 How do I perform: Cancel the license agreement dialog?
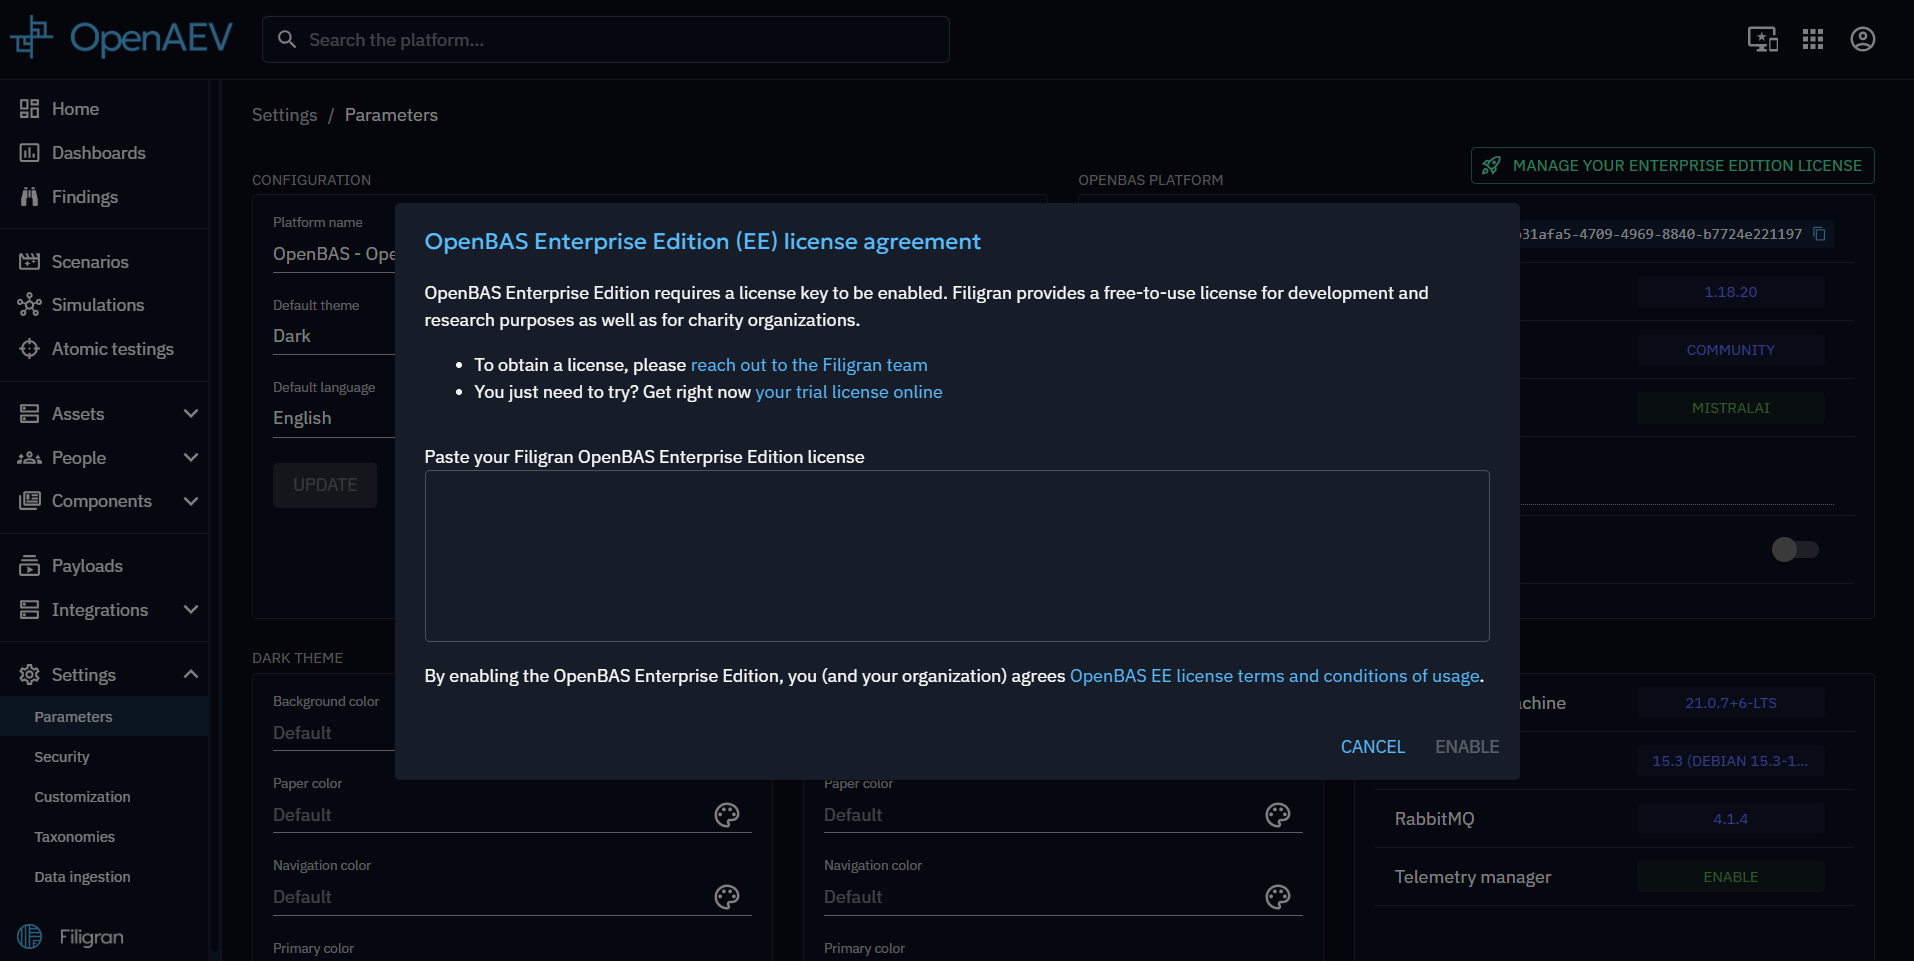[1372, 747]
